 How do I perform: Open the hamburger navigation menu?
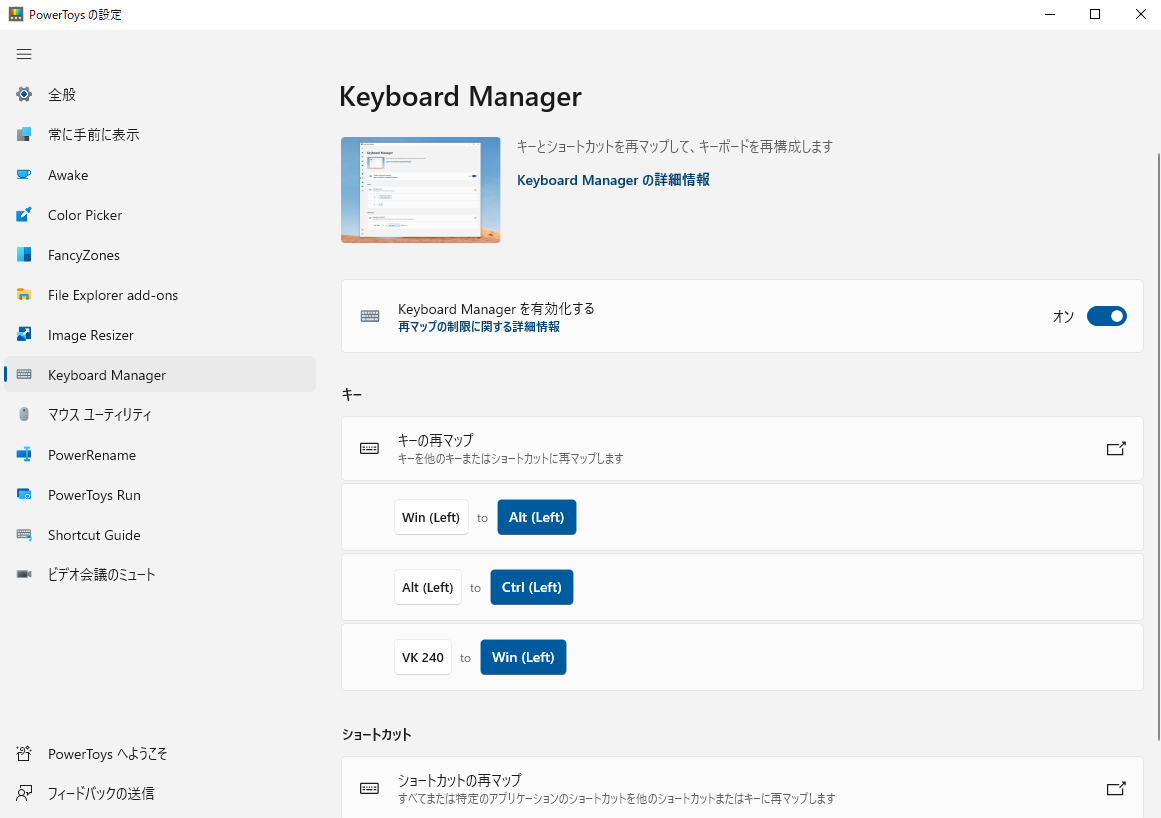pos(24,54)
